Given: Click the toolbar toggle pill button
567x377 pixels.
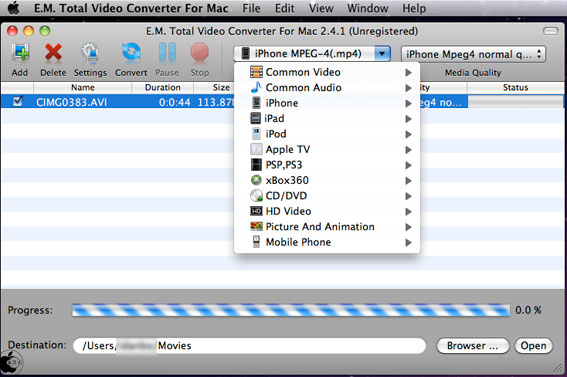Looking at the screenshot, I should point(550,31).
